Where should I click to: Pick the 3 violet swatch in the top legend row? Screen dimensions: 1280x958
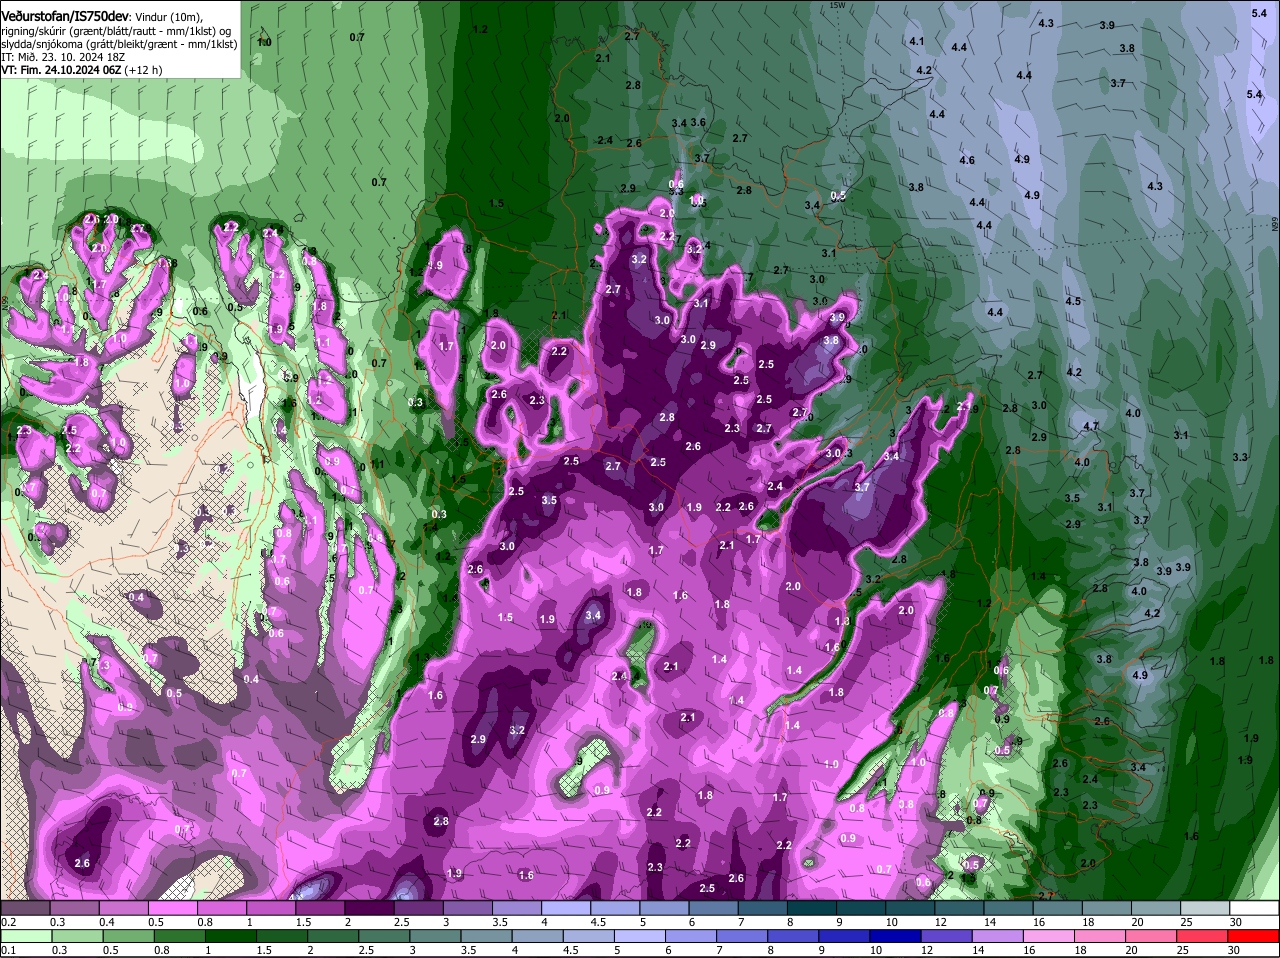coord(468,908)
